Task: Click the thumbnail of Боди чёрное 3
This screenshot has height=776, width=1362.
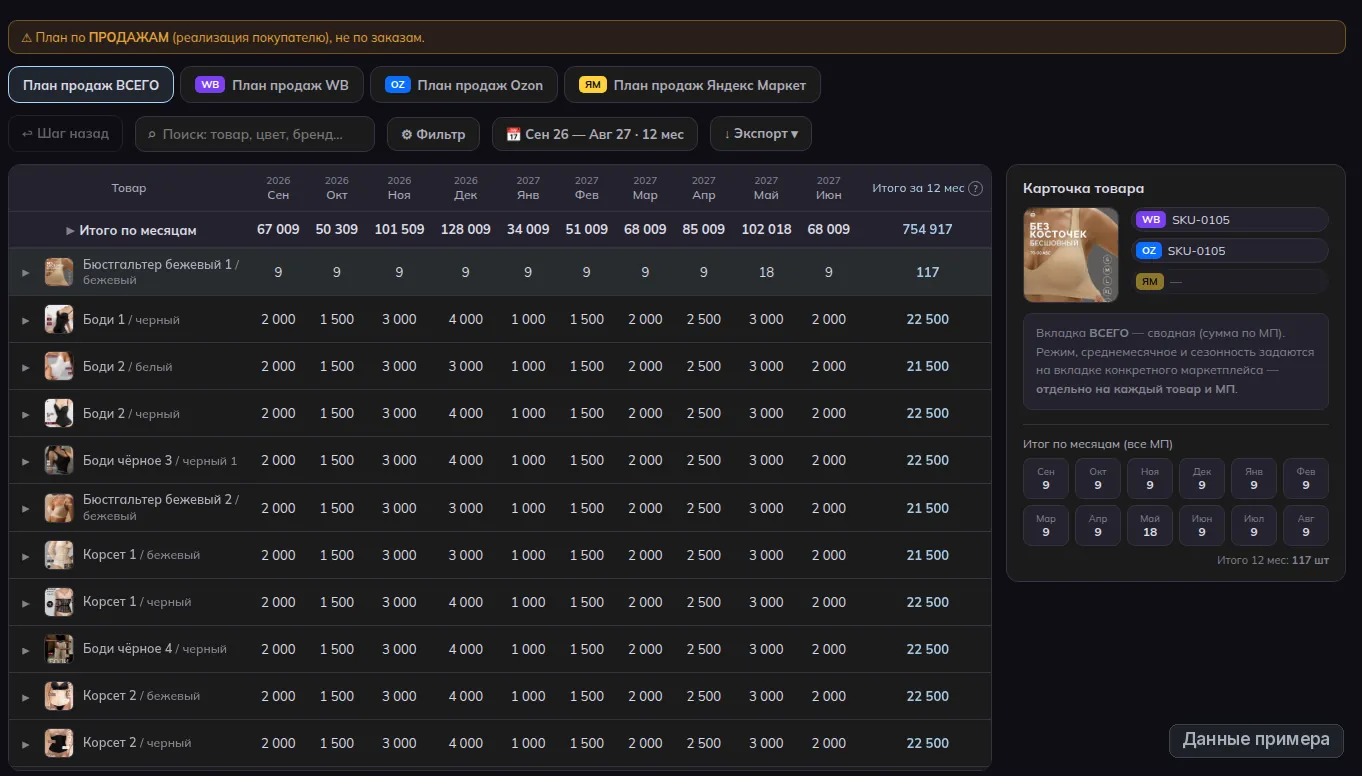Action: [x=59, y=461]
